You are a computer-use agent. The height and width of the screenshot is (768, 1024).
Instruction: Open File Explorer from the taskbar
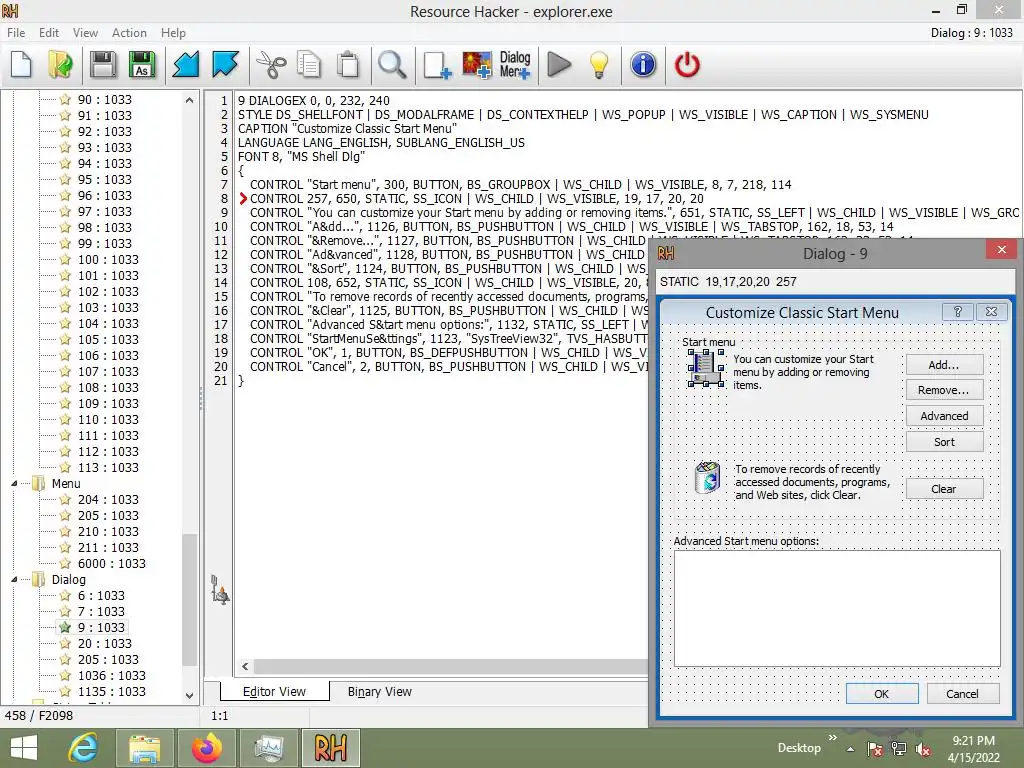click(144, 748)
